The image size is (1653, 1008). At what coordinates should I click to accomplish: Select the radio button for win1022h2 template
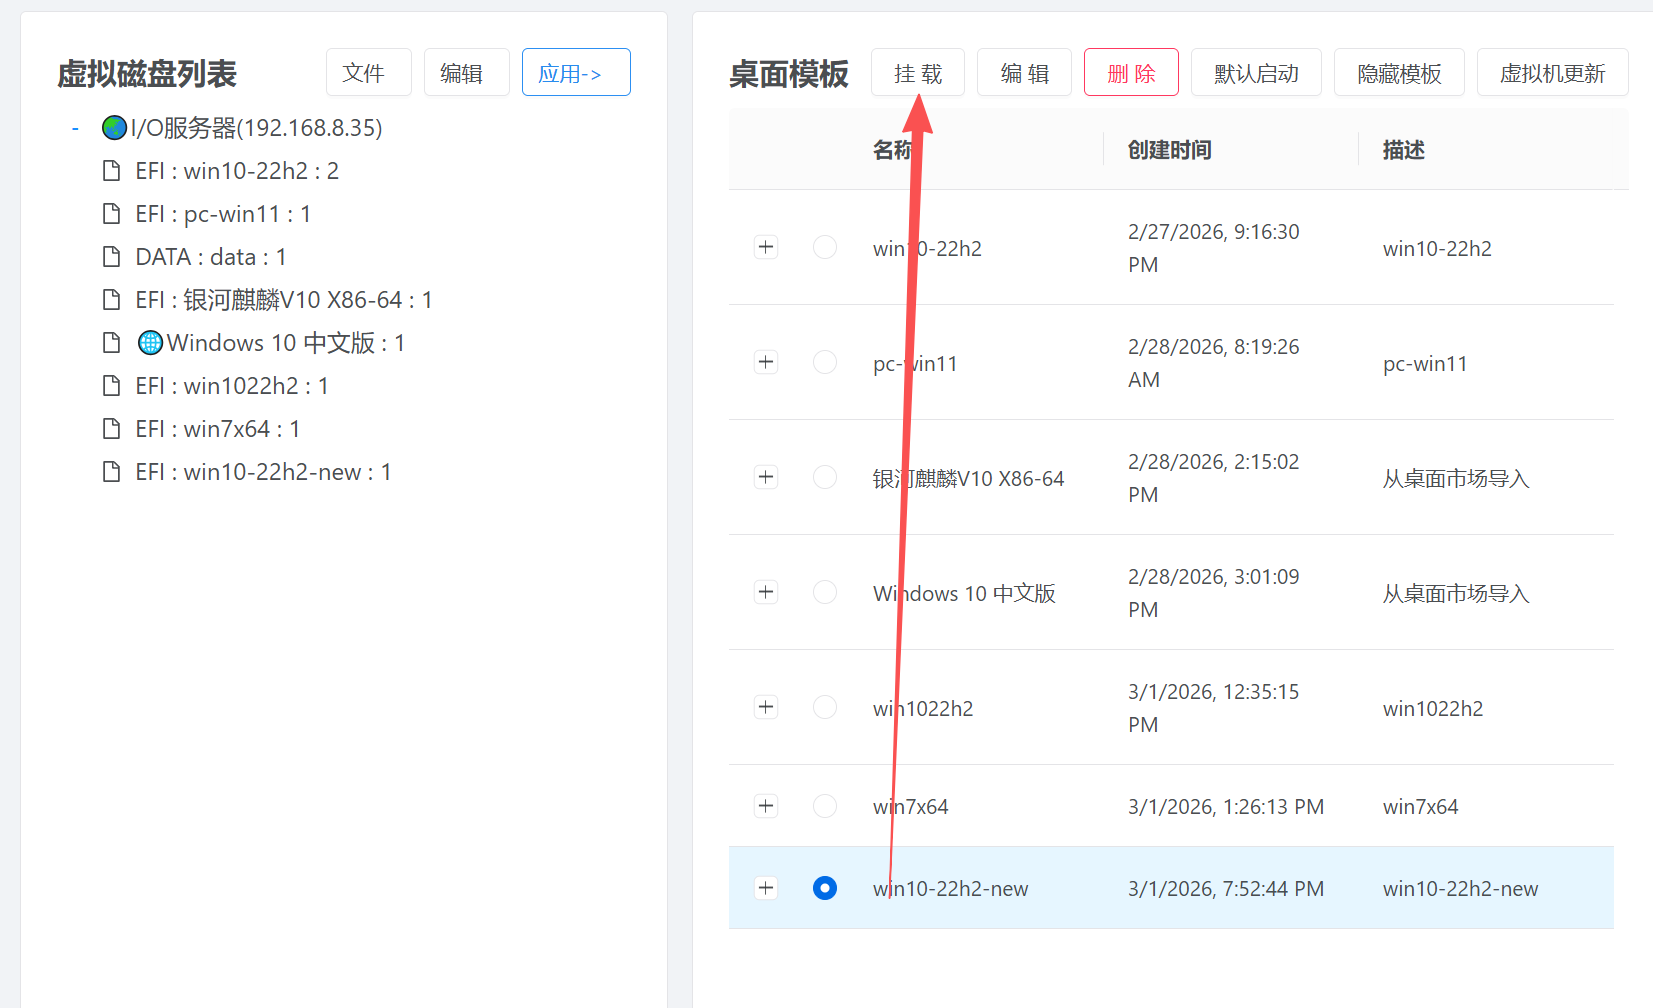(825, 707)
